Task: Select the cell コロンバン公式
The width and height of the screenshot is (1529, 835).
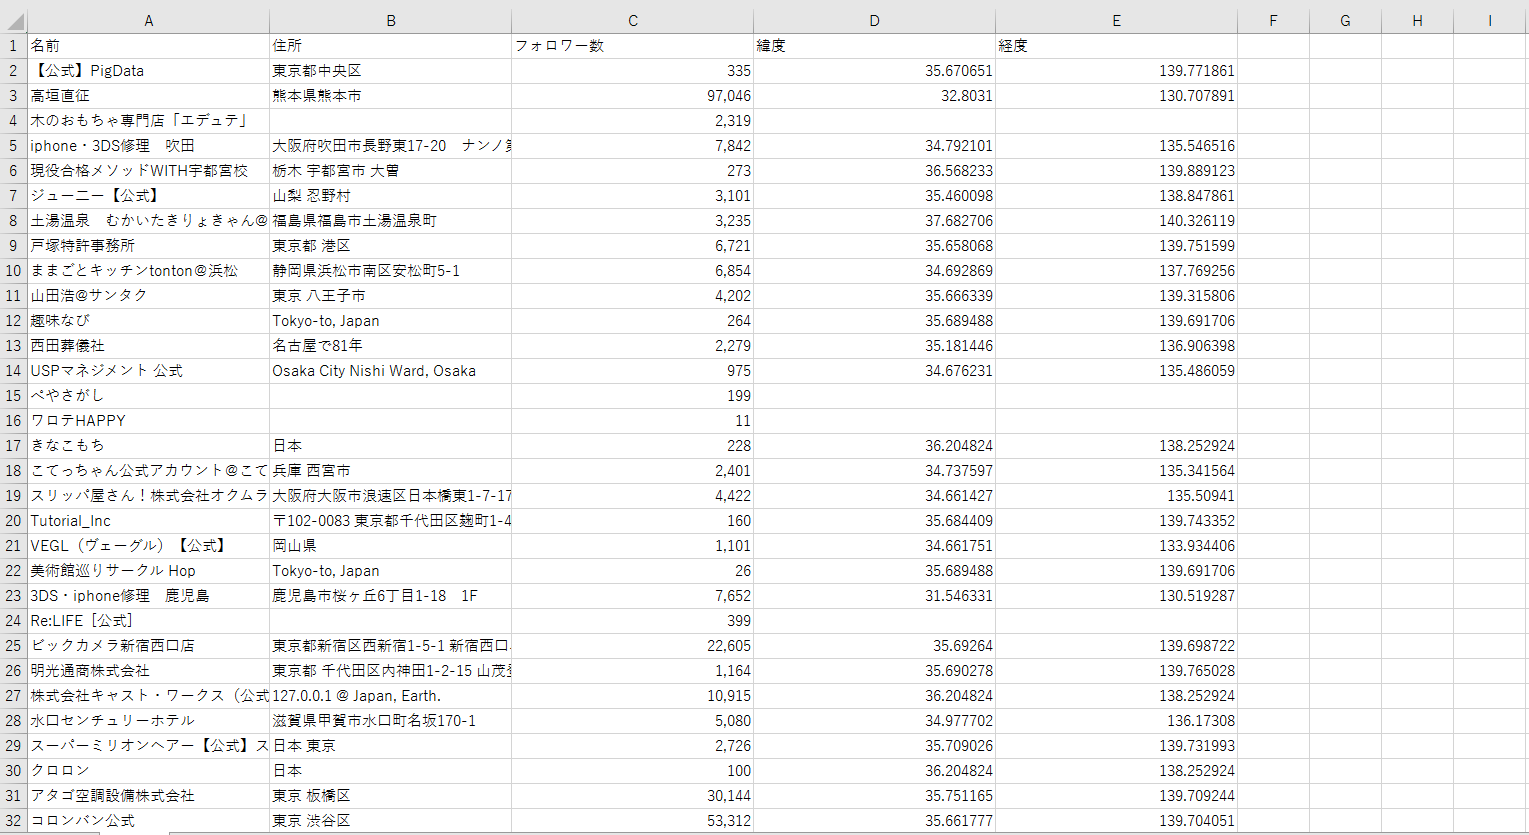Action: pyautogui.click(x=149, y=821)
